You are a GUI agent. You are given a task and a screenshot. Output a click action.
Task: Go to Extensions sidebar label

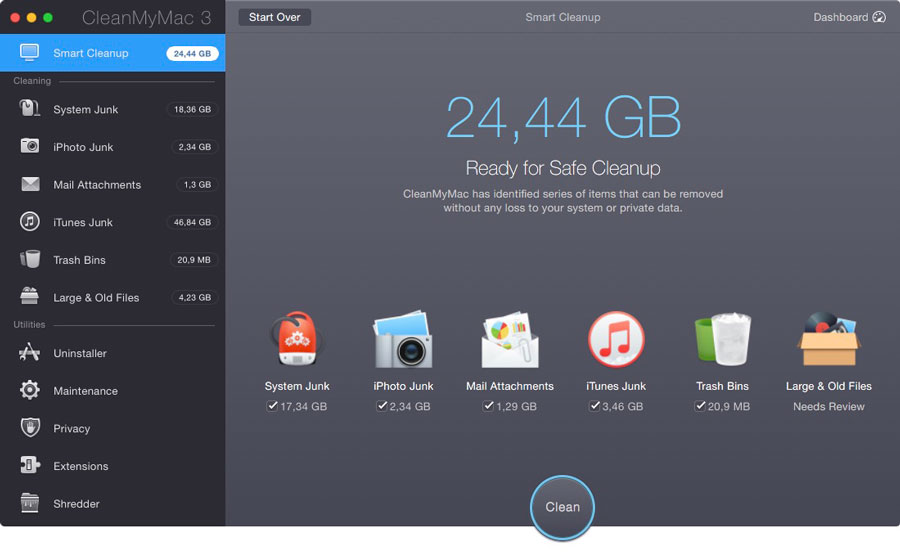coord(80,466)
